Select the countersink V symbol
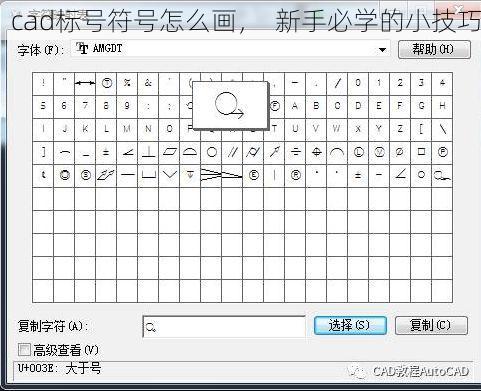Viewport: 481px width, 391px height. 169,175
